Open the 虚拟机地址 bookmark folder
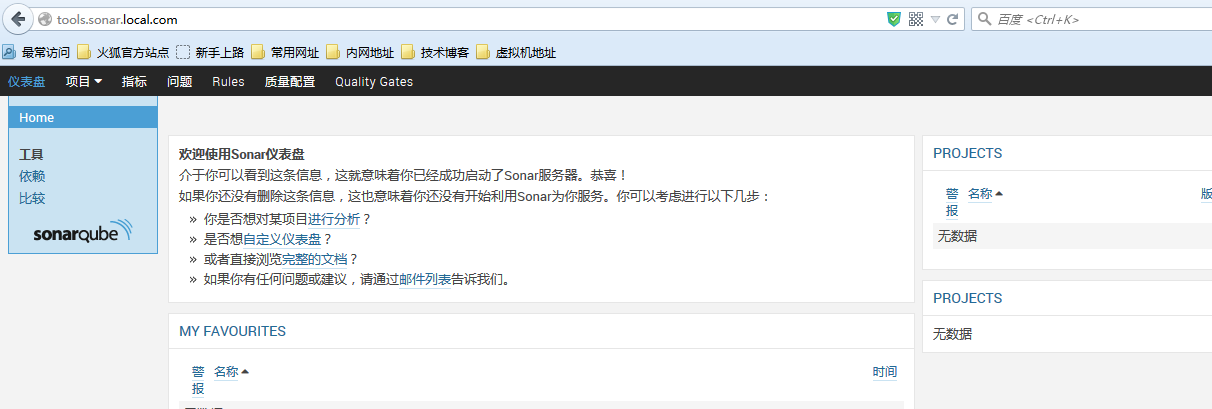 coord(516,52)
